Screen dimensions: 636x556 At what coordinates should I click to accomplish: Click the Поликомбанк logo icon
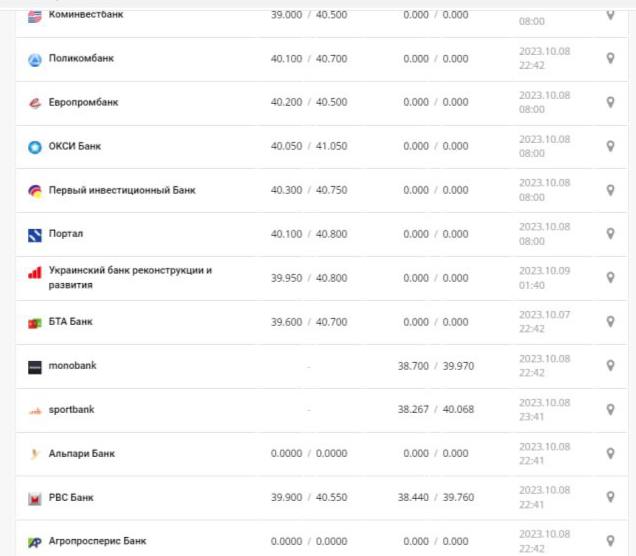35,59
